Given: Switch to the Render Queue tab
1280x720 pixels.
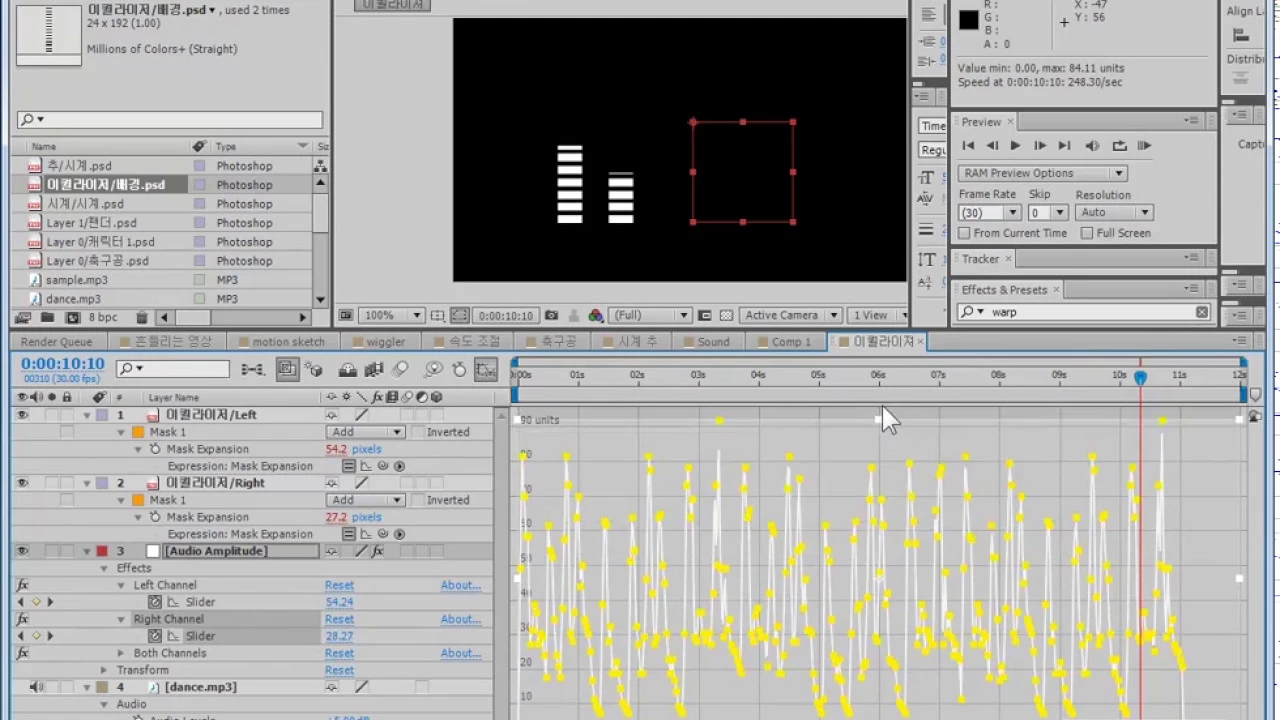Looking at the screenshot, I should pos(56,342).
